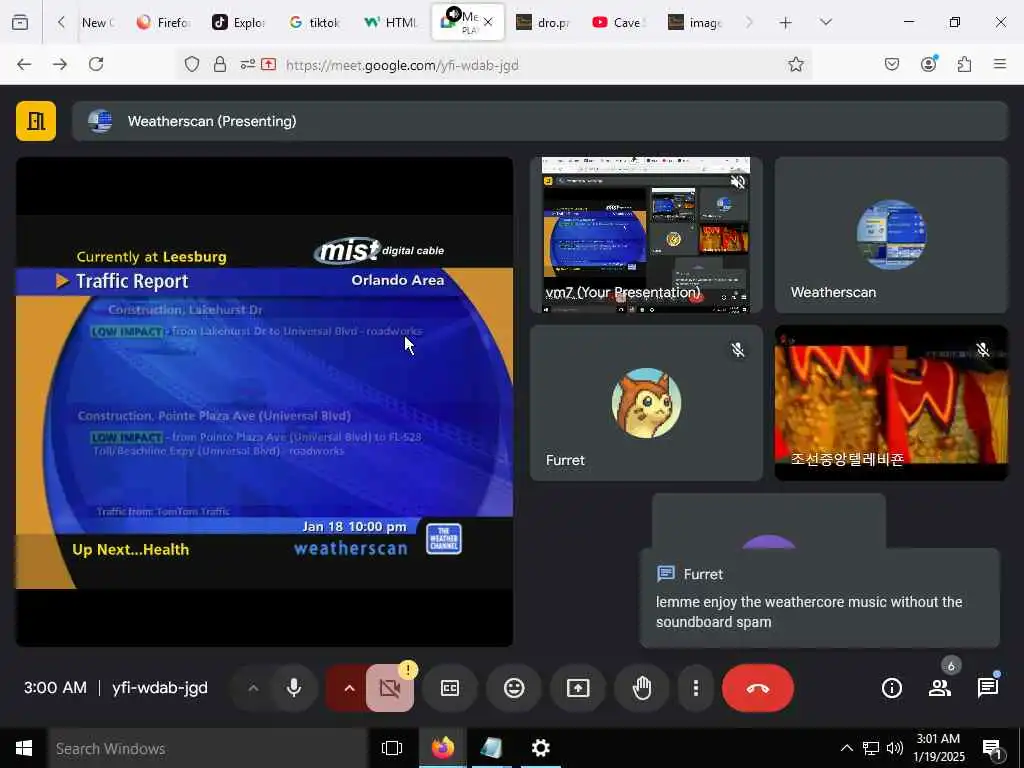Switch to the HTML tab

tap(391, 22)
